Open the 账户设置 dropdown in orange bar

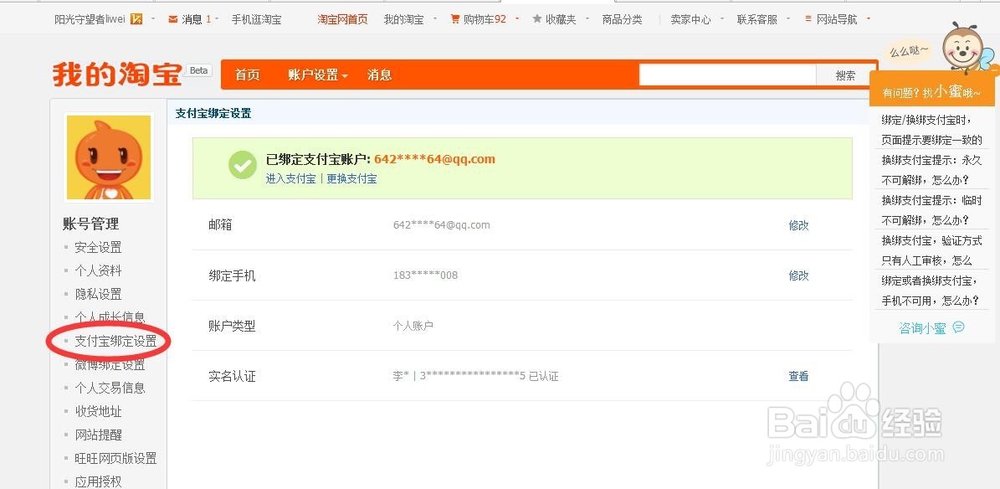tap(318, 75)
